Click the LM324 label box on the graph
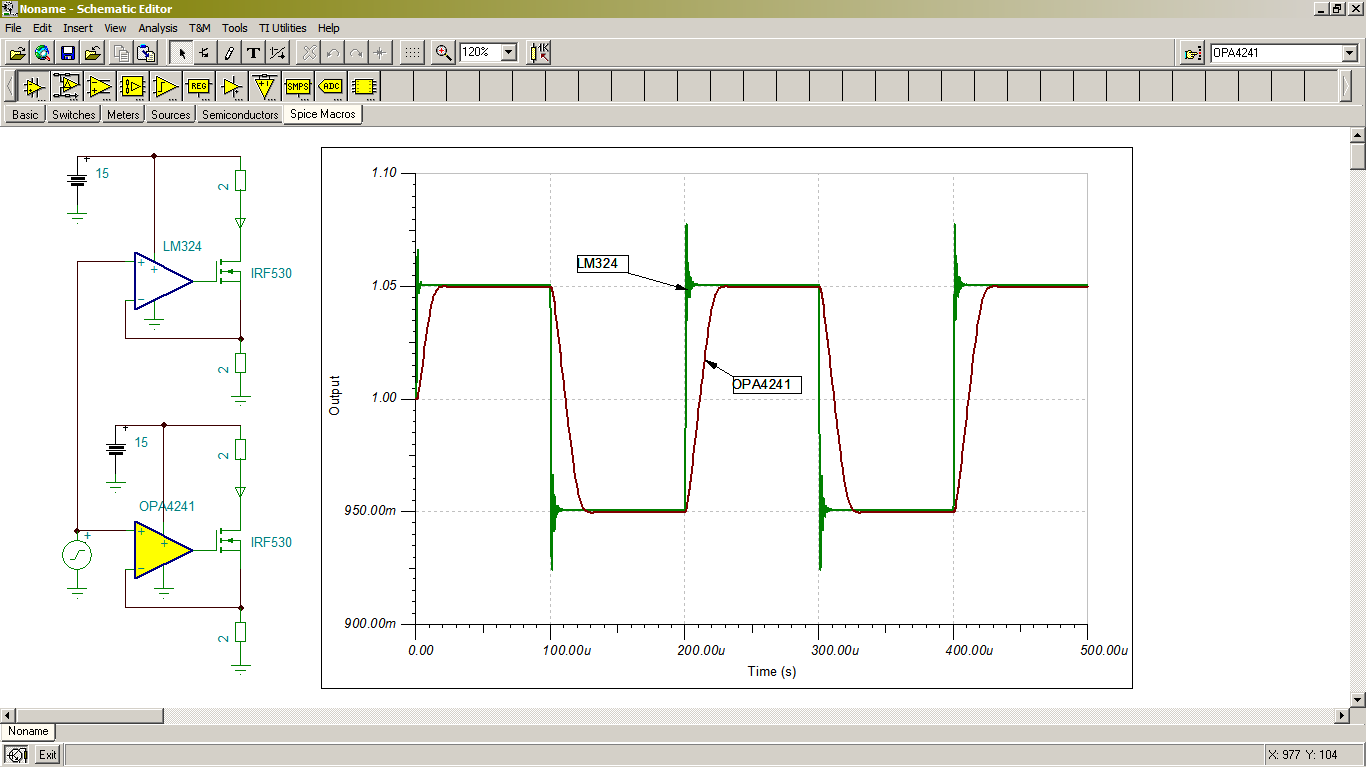Viewport: 1366px width, 768px height. point(603,264)
